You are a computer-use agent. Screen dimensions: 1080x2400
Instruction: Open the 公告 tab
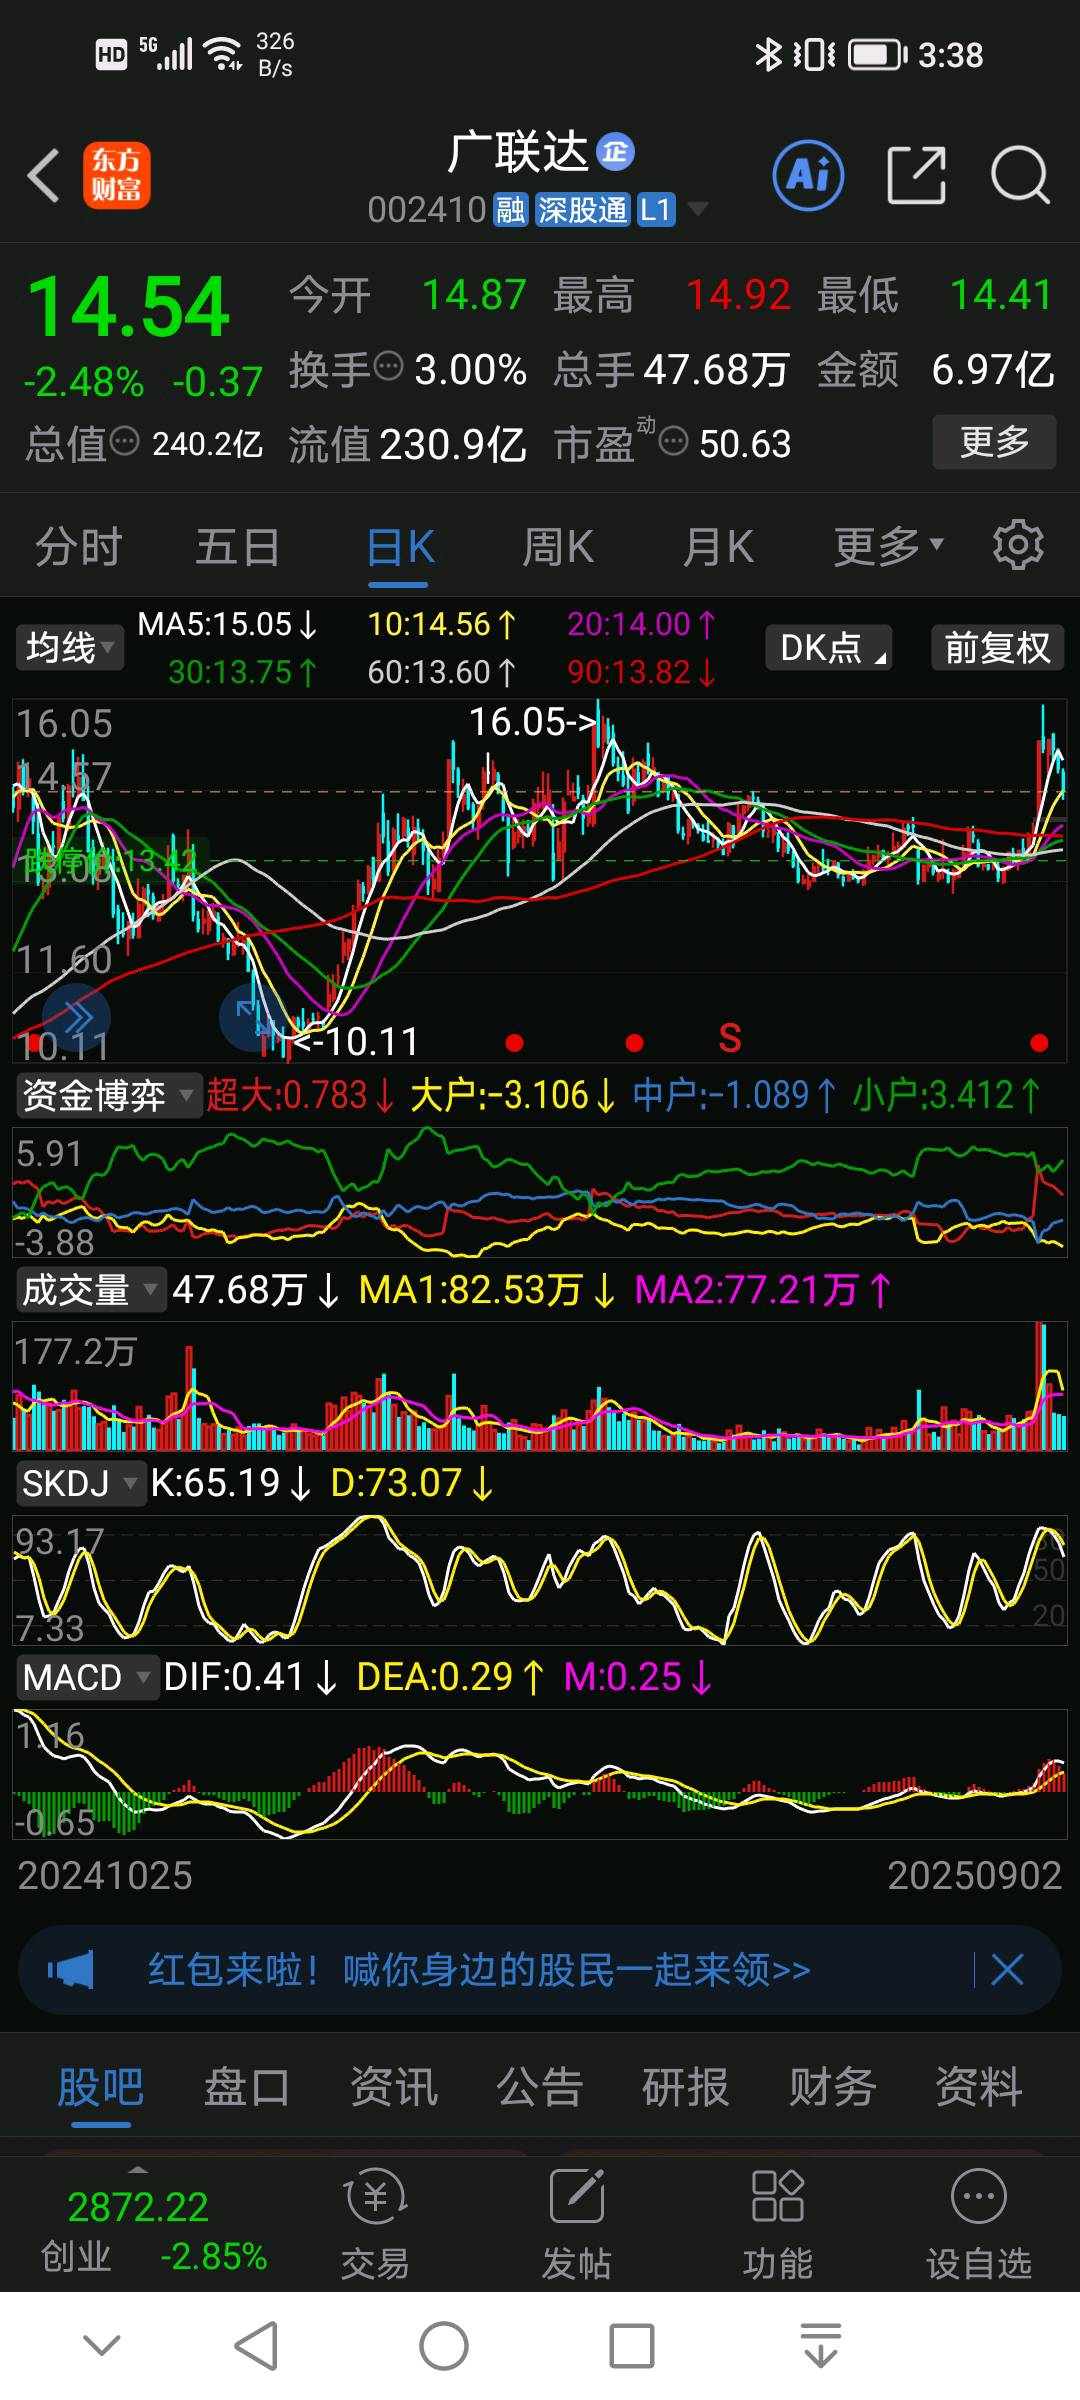click(539, 2087)
